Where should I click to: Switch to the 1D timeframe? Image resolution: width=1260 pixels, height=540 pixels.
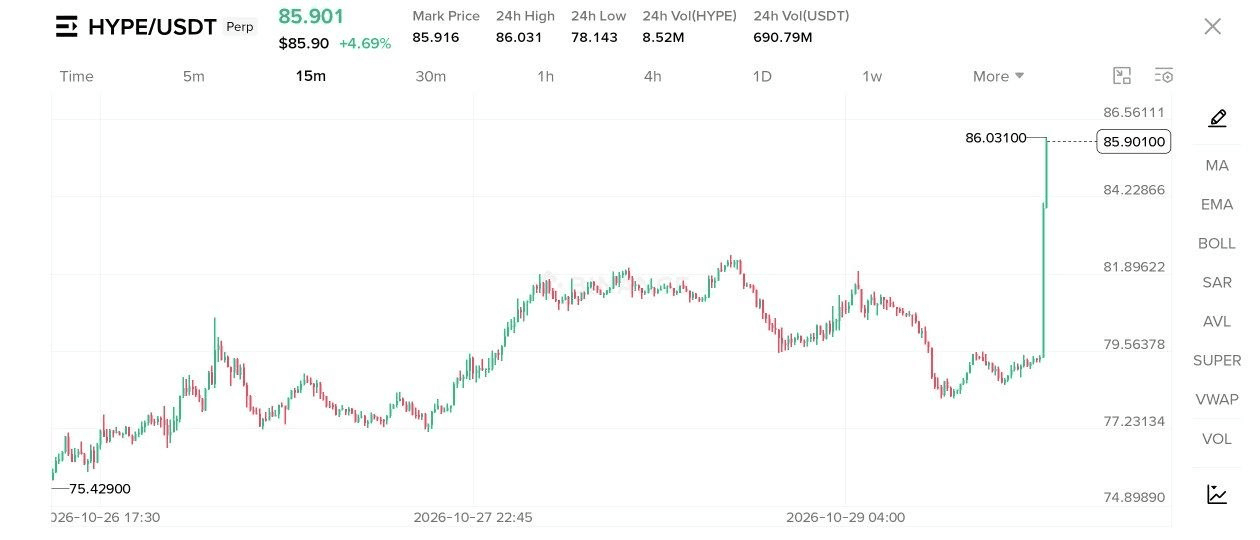tap(762, 77)
